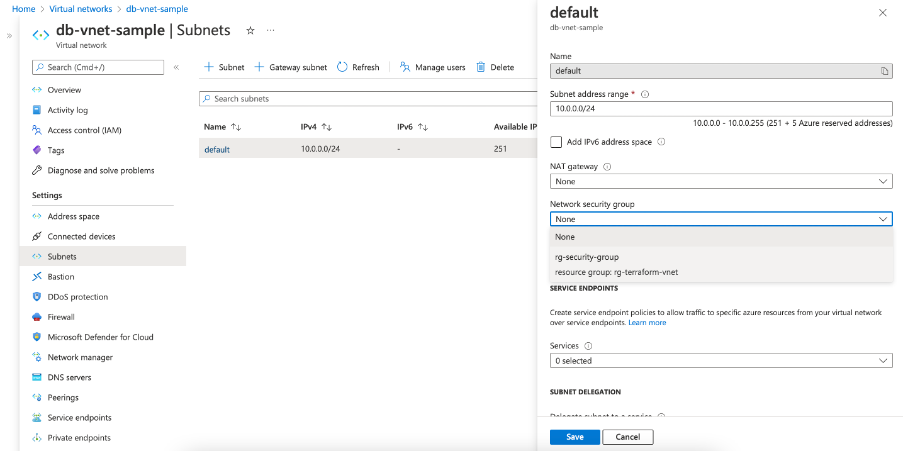The image size is (904, 452).
Task: Click the Overview sidebar icon
Action: (x=37, y=90)
